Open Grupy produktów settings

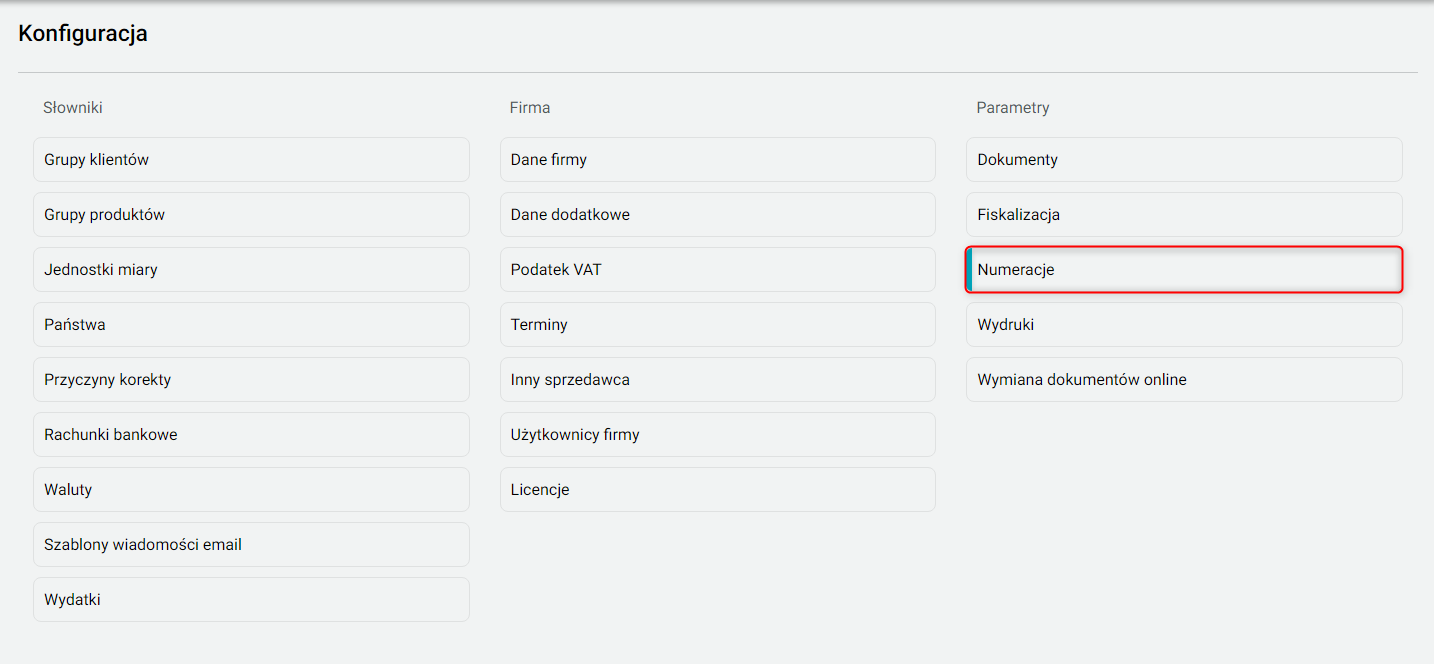pos(251,215)
